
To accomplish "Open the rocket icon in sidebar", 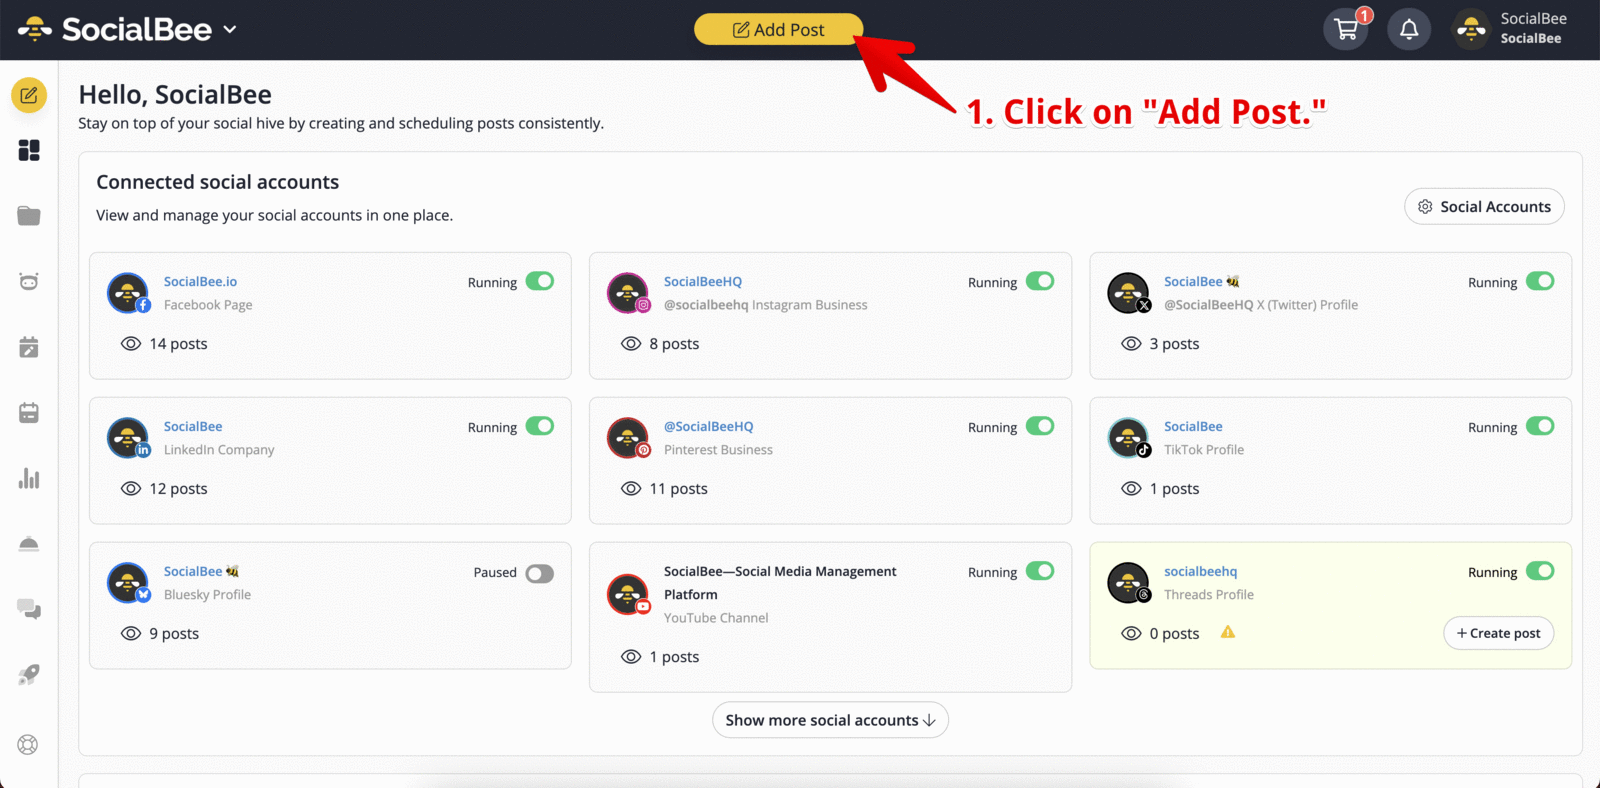I will (29, 675).
